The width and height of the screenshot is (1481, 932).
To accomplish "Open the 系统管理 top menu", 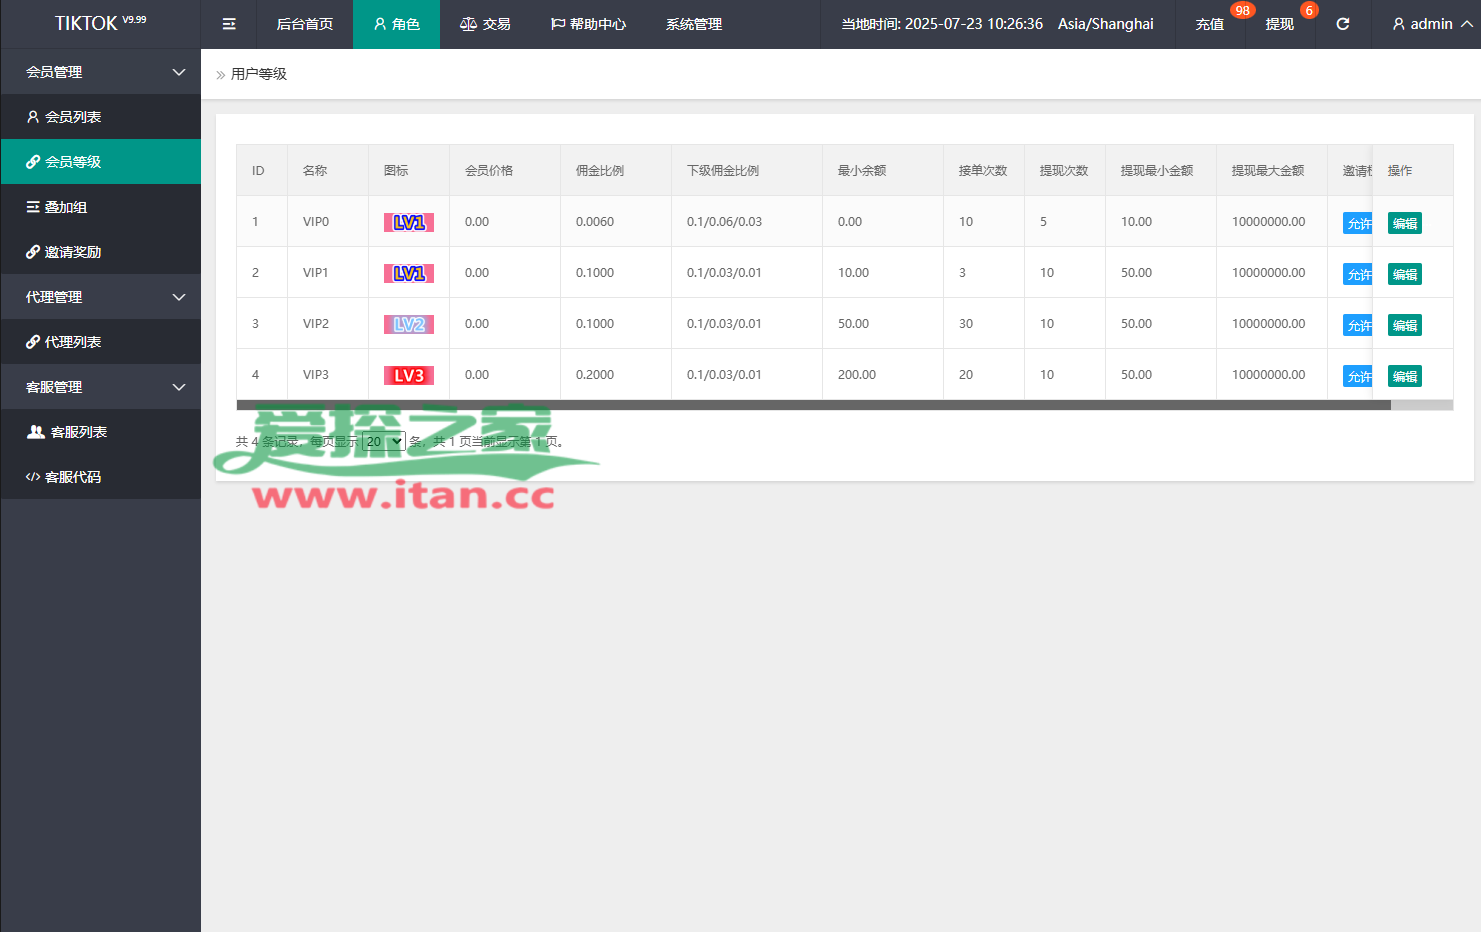I will [x=694, y=24].
